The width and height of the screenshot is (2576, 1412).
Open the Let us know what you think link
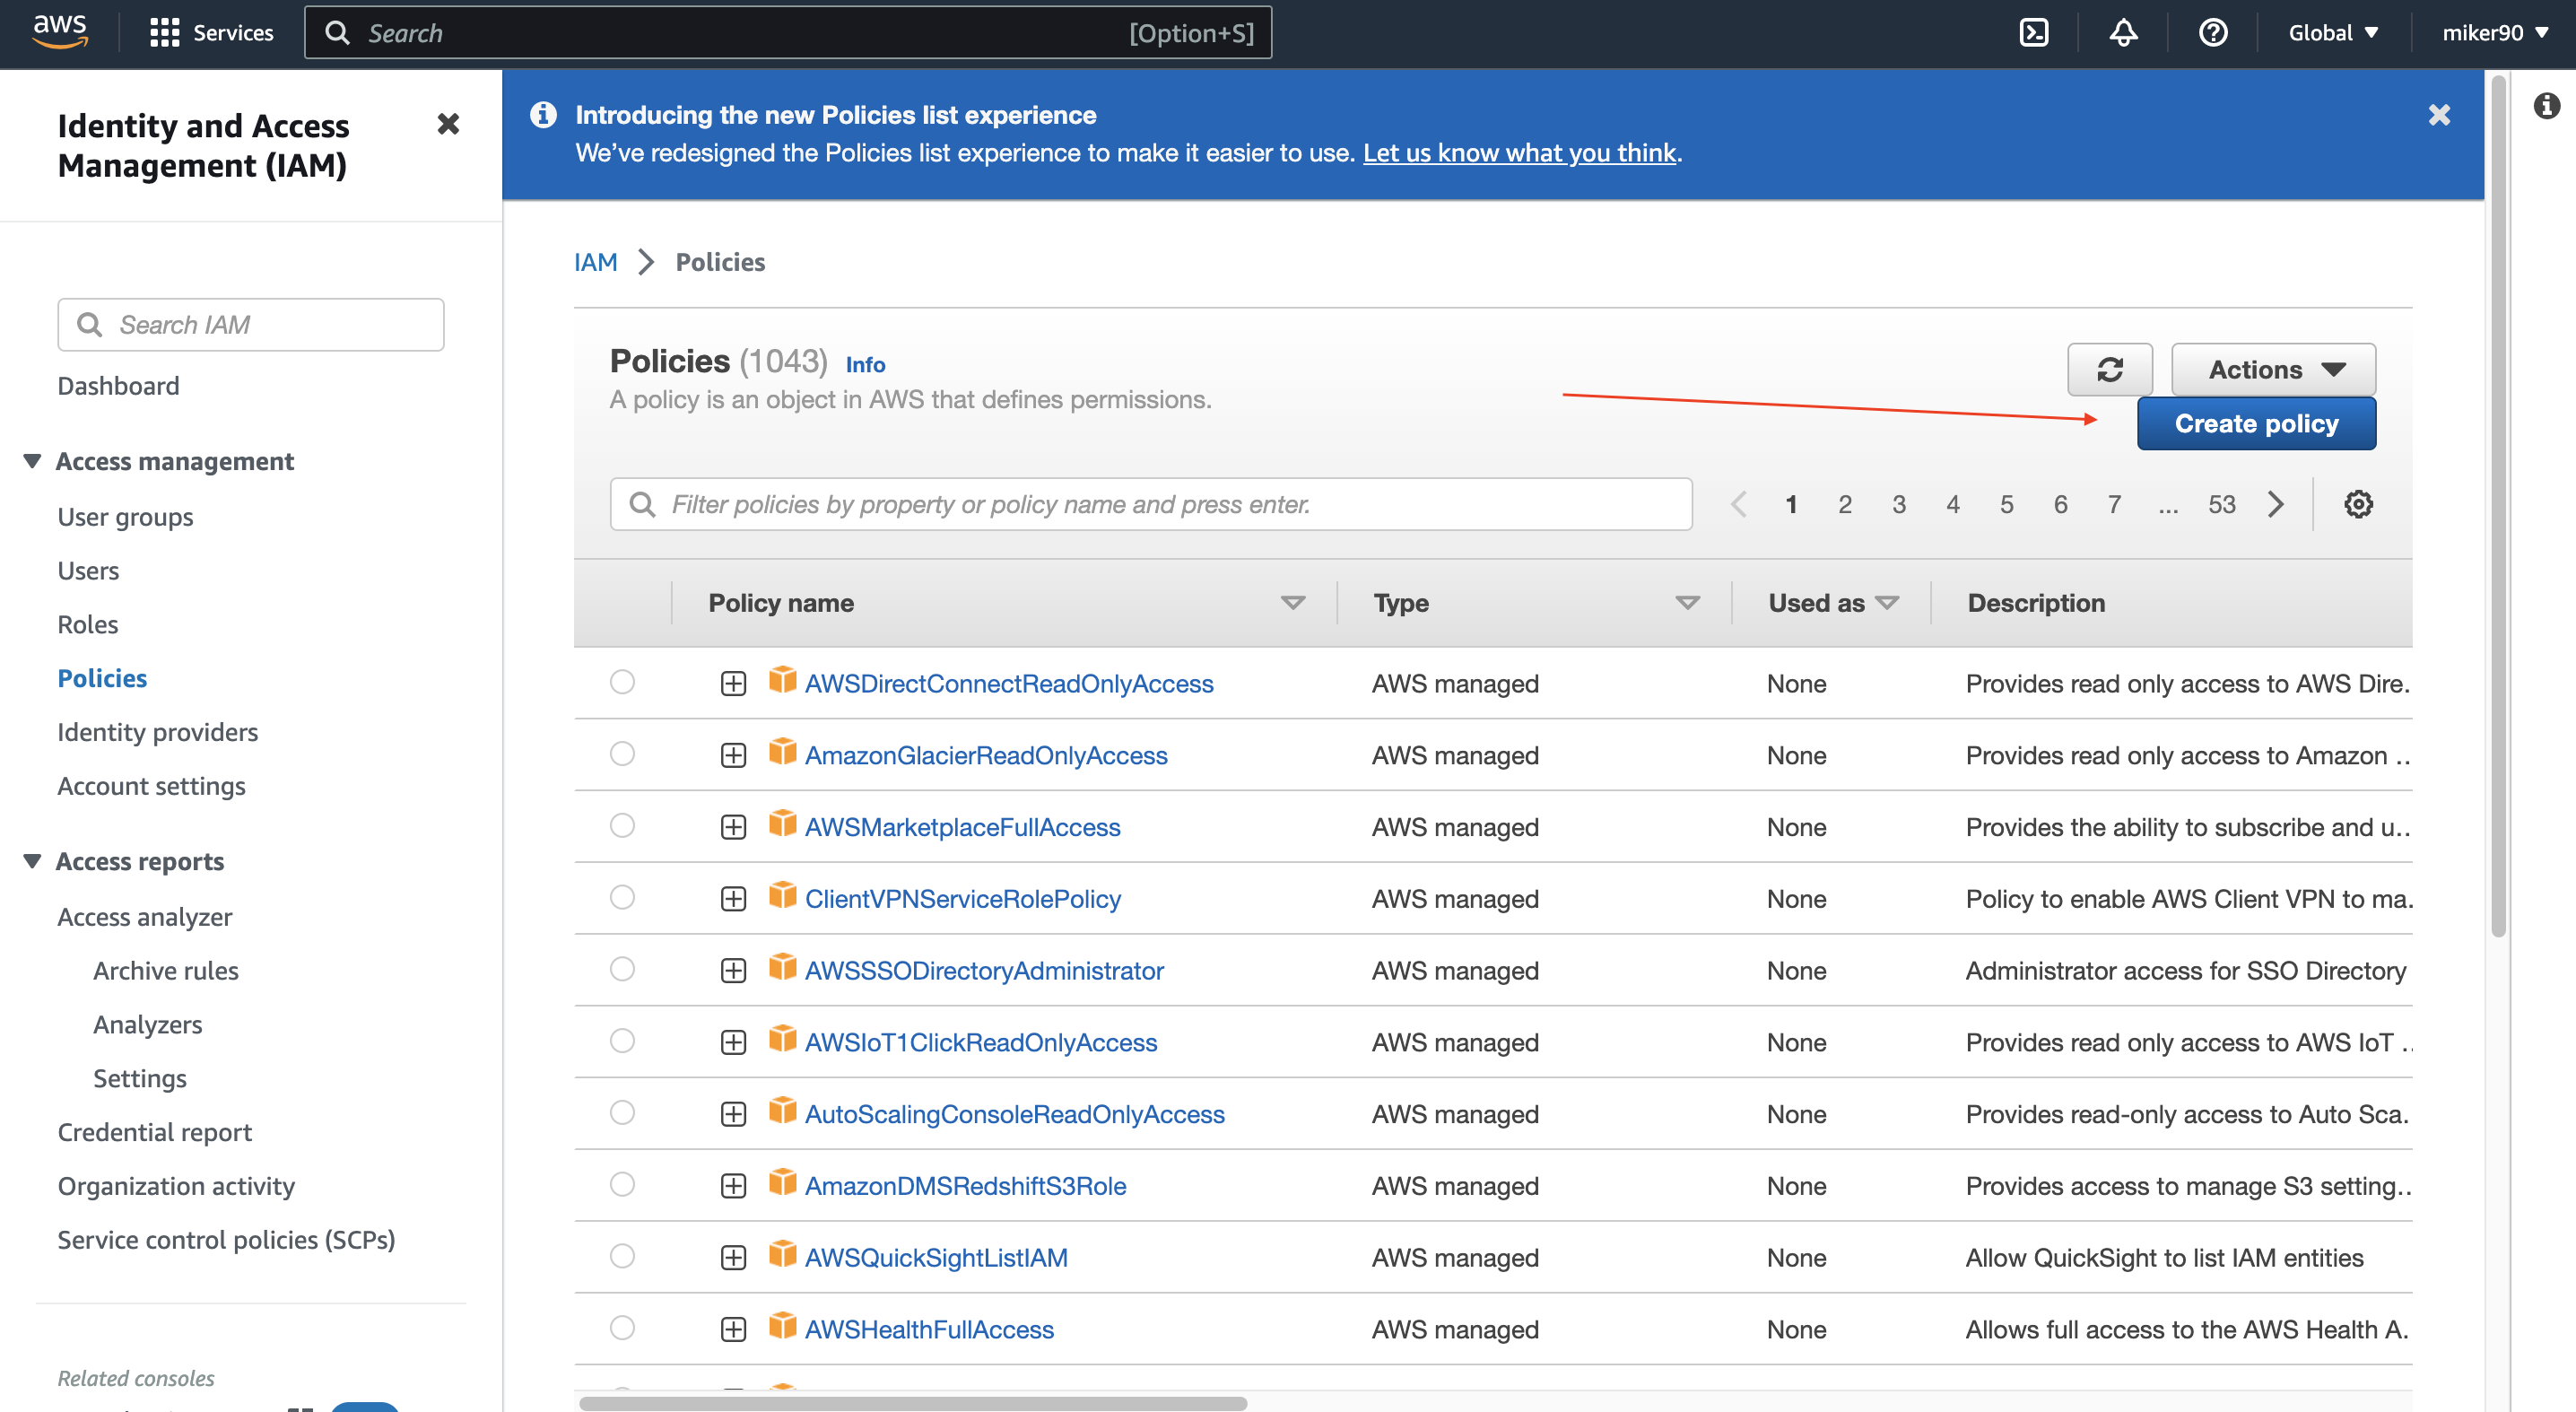coord(1519,153)
